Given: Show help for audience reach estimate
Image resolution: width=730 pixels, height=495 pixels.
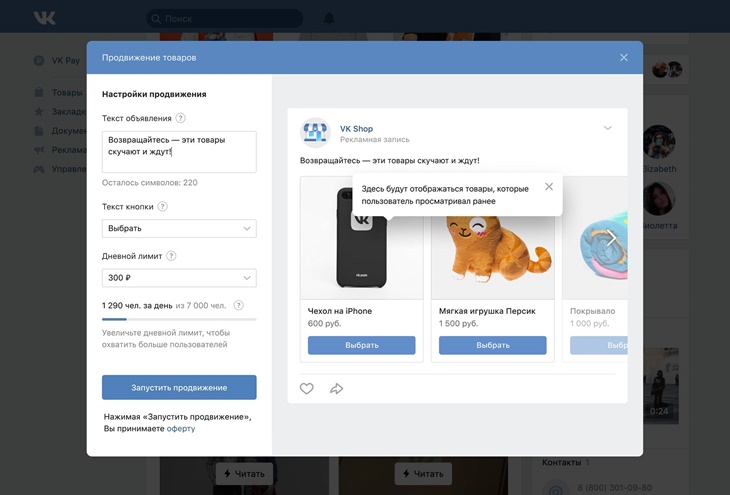Looking at the screenshot, I should coord(238,305).
